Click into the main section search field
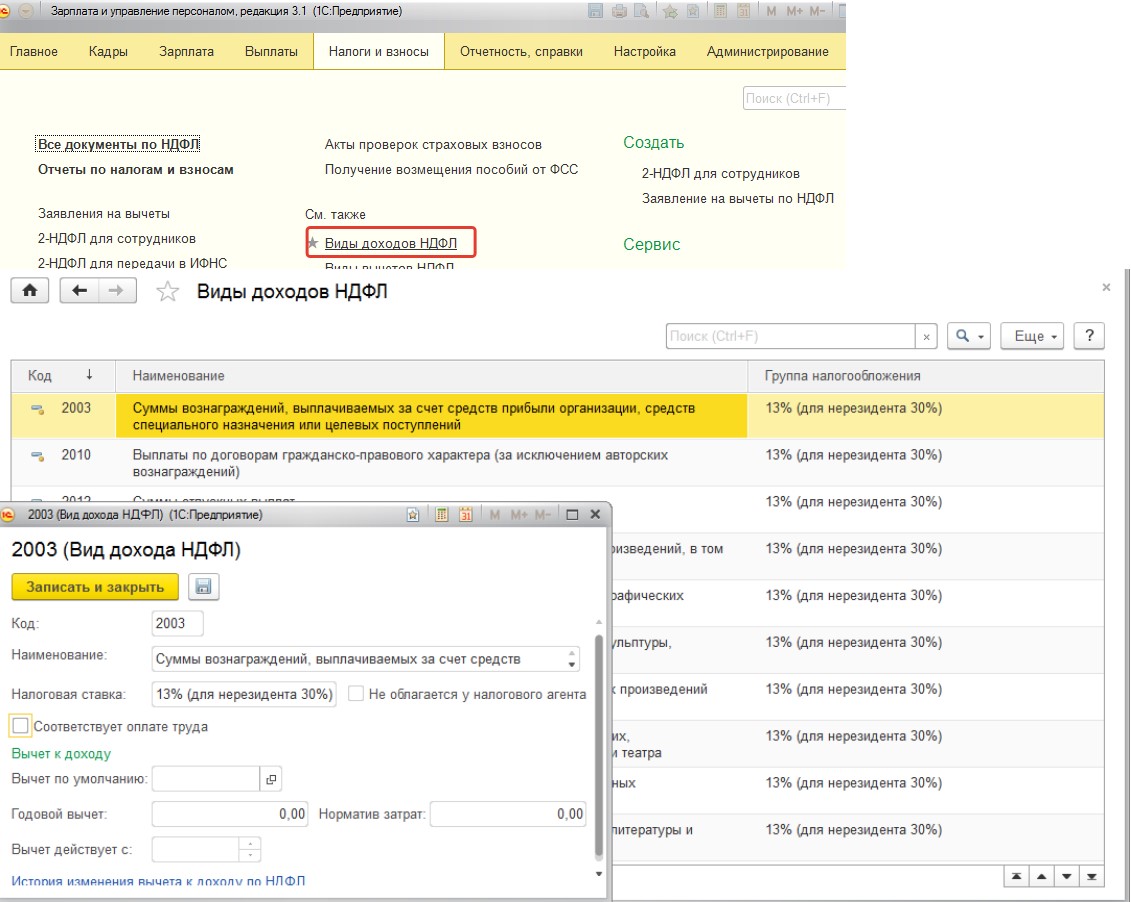 pos(794,98)
